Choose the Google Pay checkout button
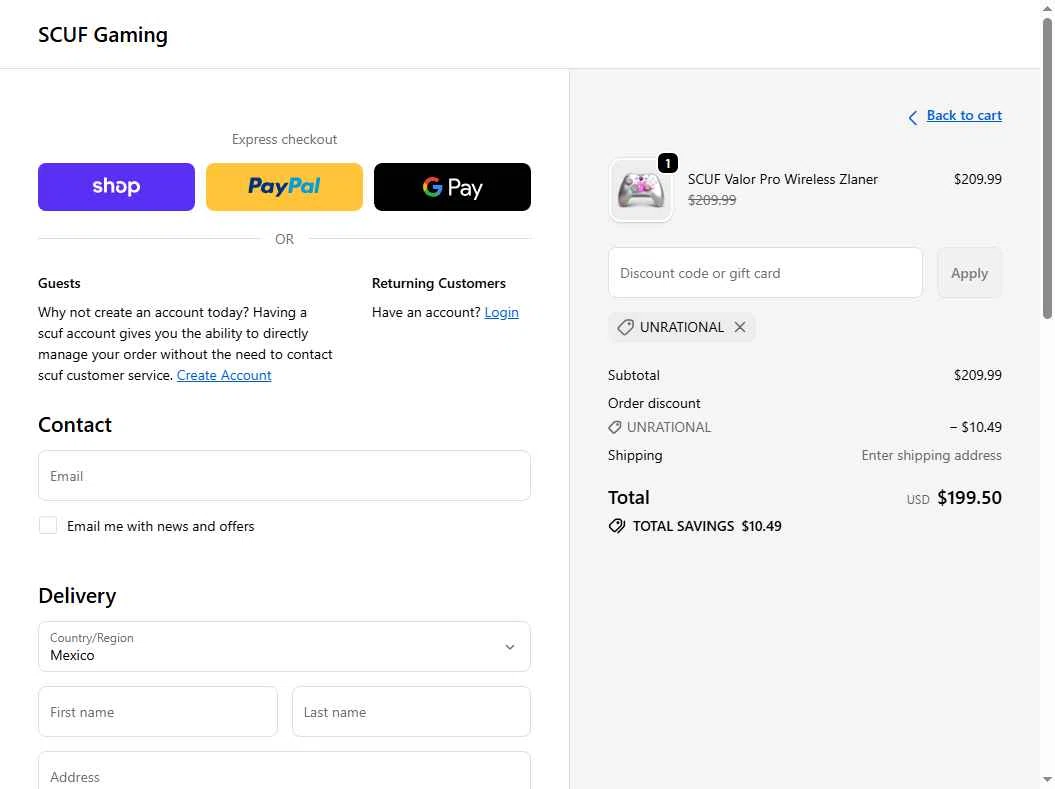The image size is (1055, 789). (x=452, y=187)
